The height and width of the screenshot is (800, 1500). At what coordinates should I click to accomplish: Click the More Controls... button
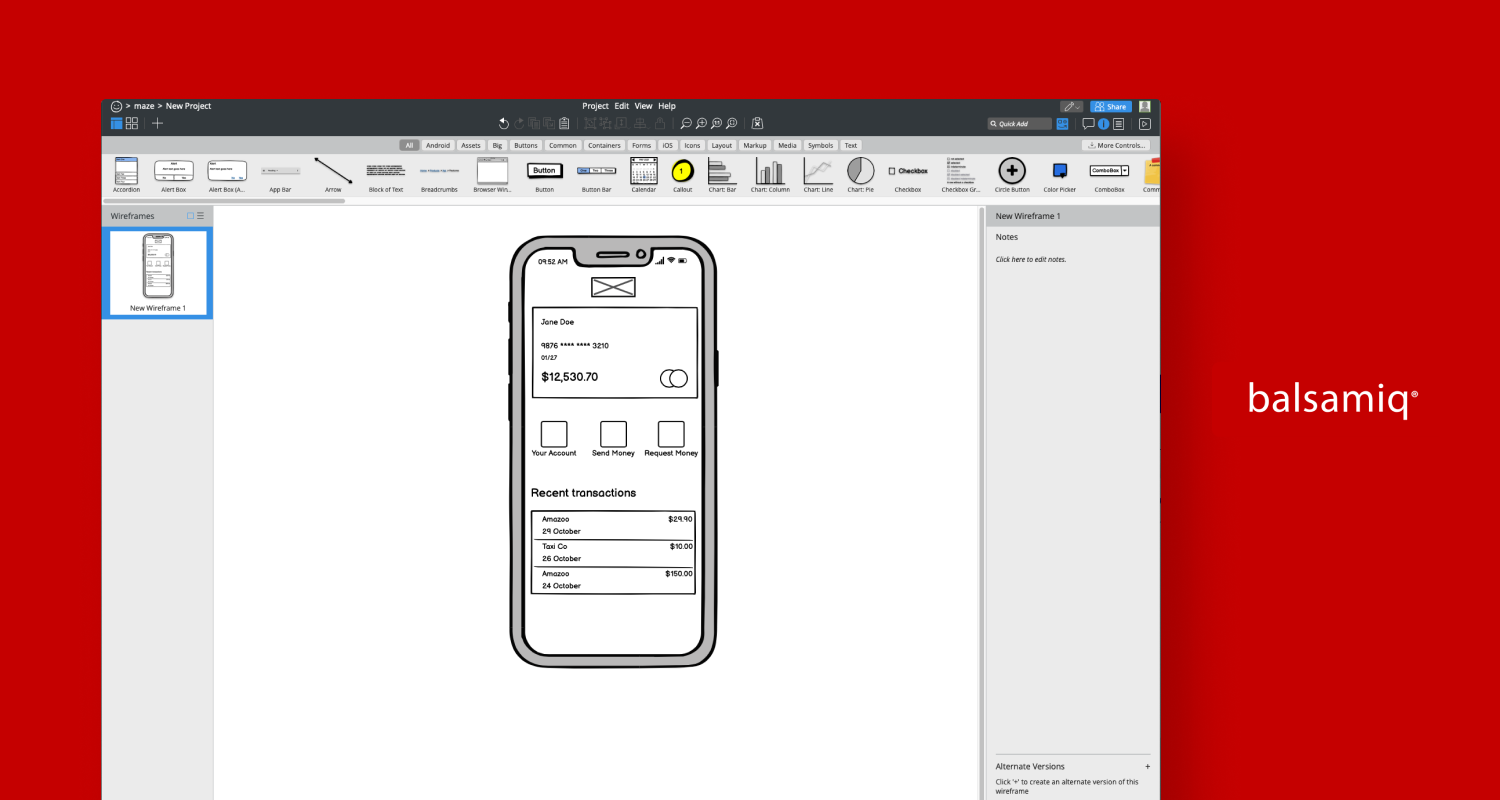(1115, 145)
